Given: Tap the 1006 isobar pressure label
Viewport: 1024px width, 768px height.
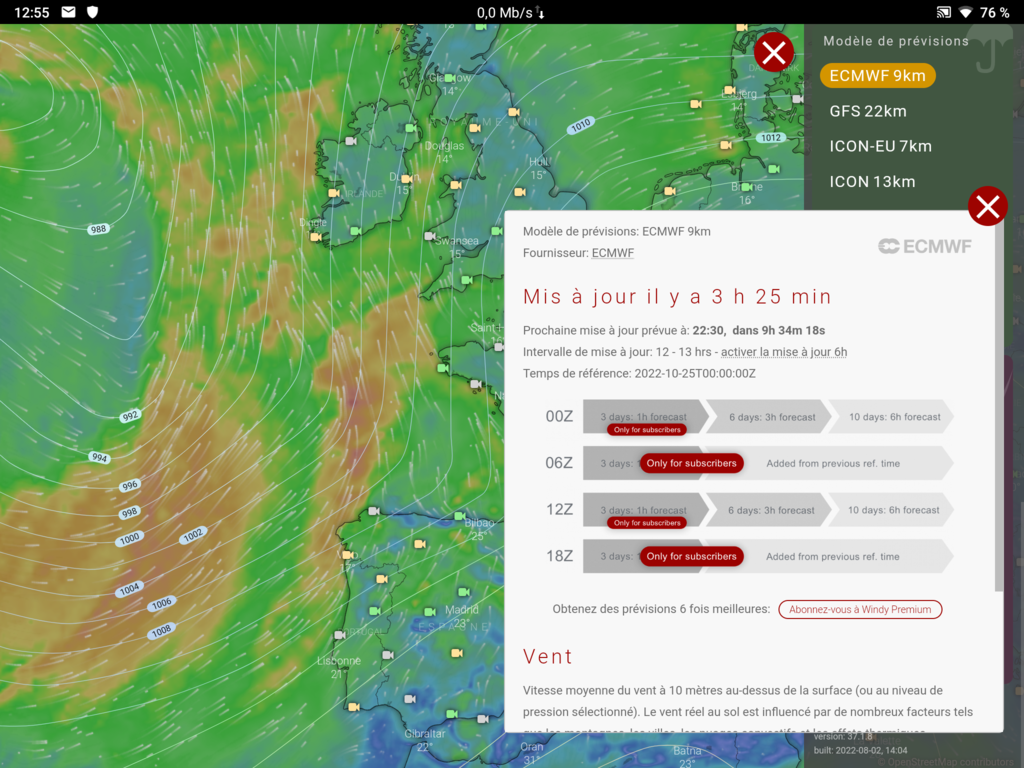Looking at the screenshot, I should click(161, 604).
